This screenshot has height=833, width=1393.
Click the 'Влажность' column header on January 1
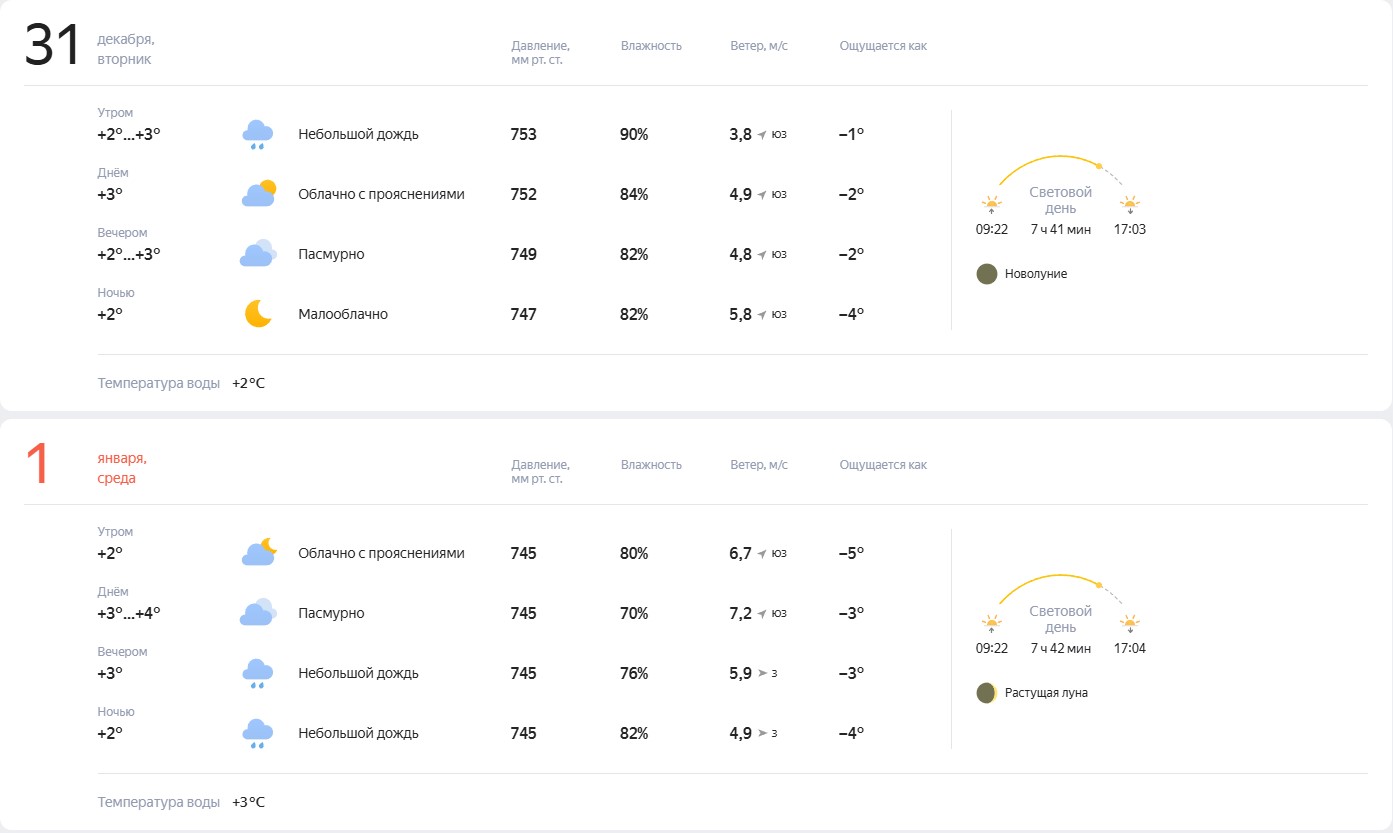click(x=651, y=465)
